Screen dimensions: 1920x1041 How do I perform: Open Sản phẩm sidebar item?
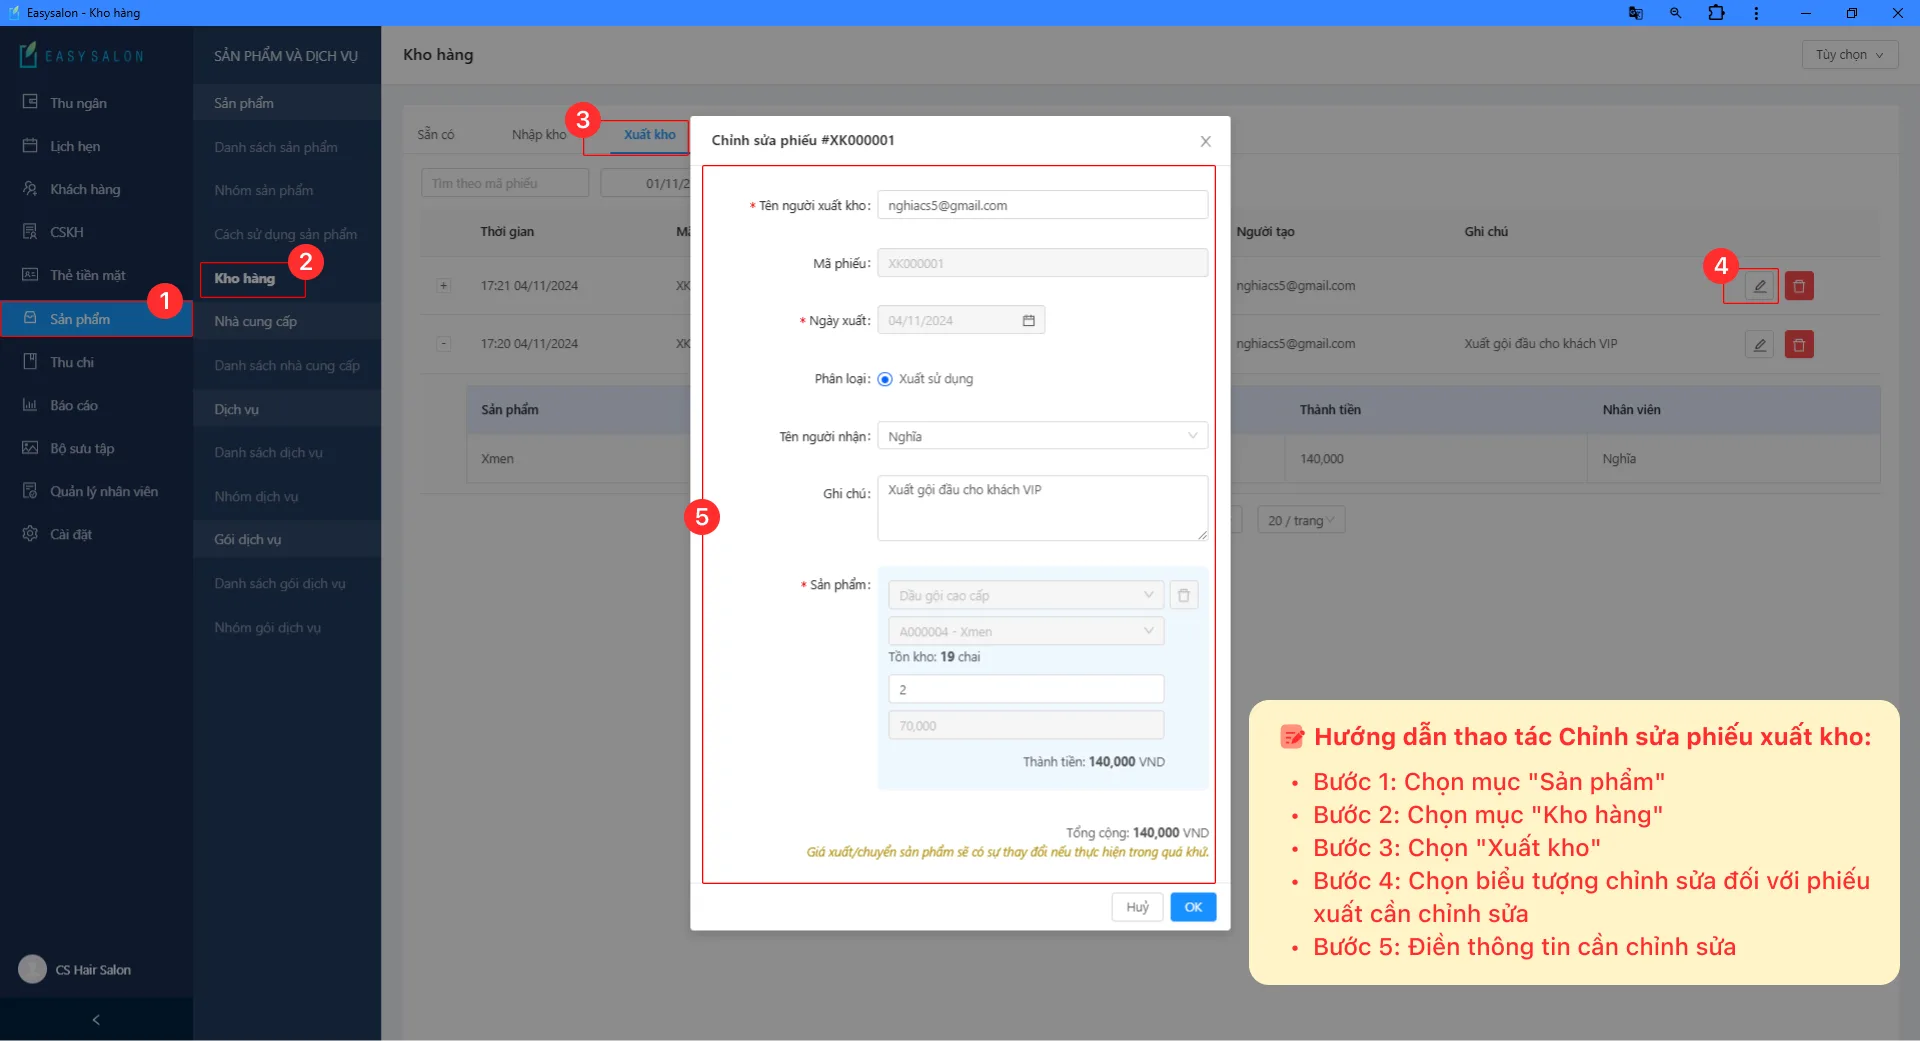point(96,319)
